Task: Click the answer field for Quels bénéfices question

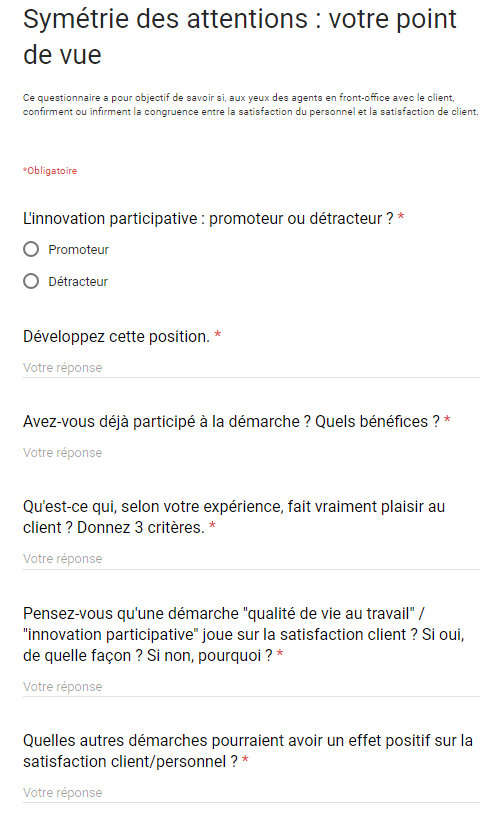Action: (x=251, y=452)
